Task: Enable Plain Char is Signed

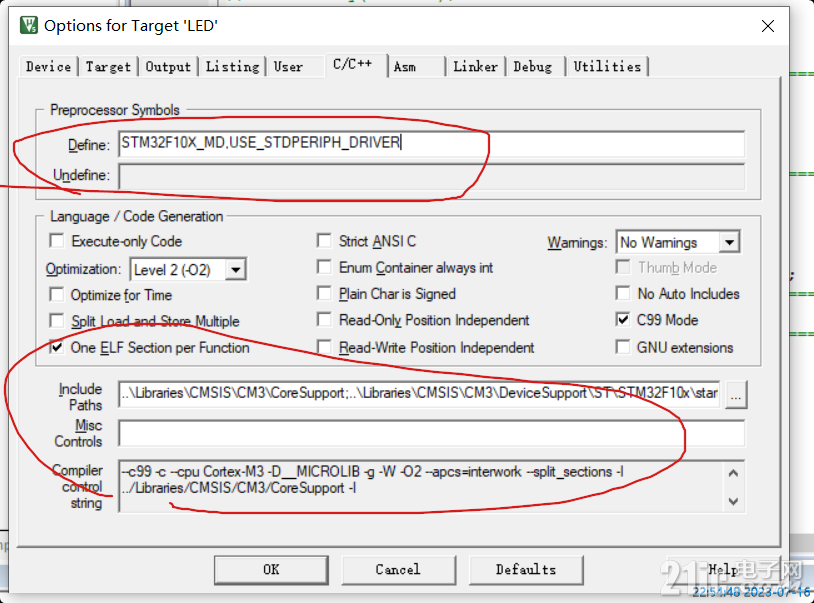Action: coord(324,293)
